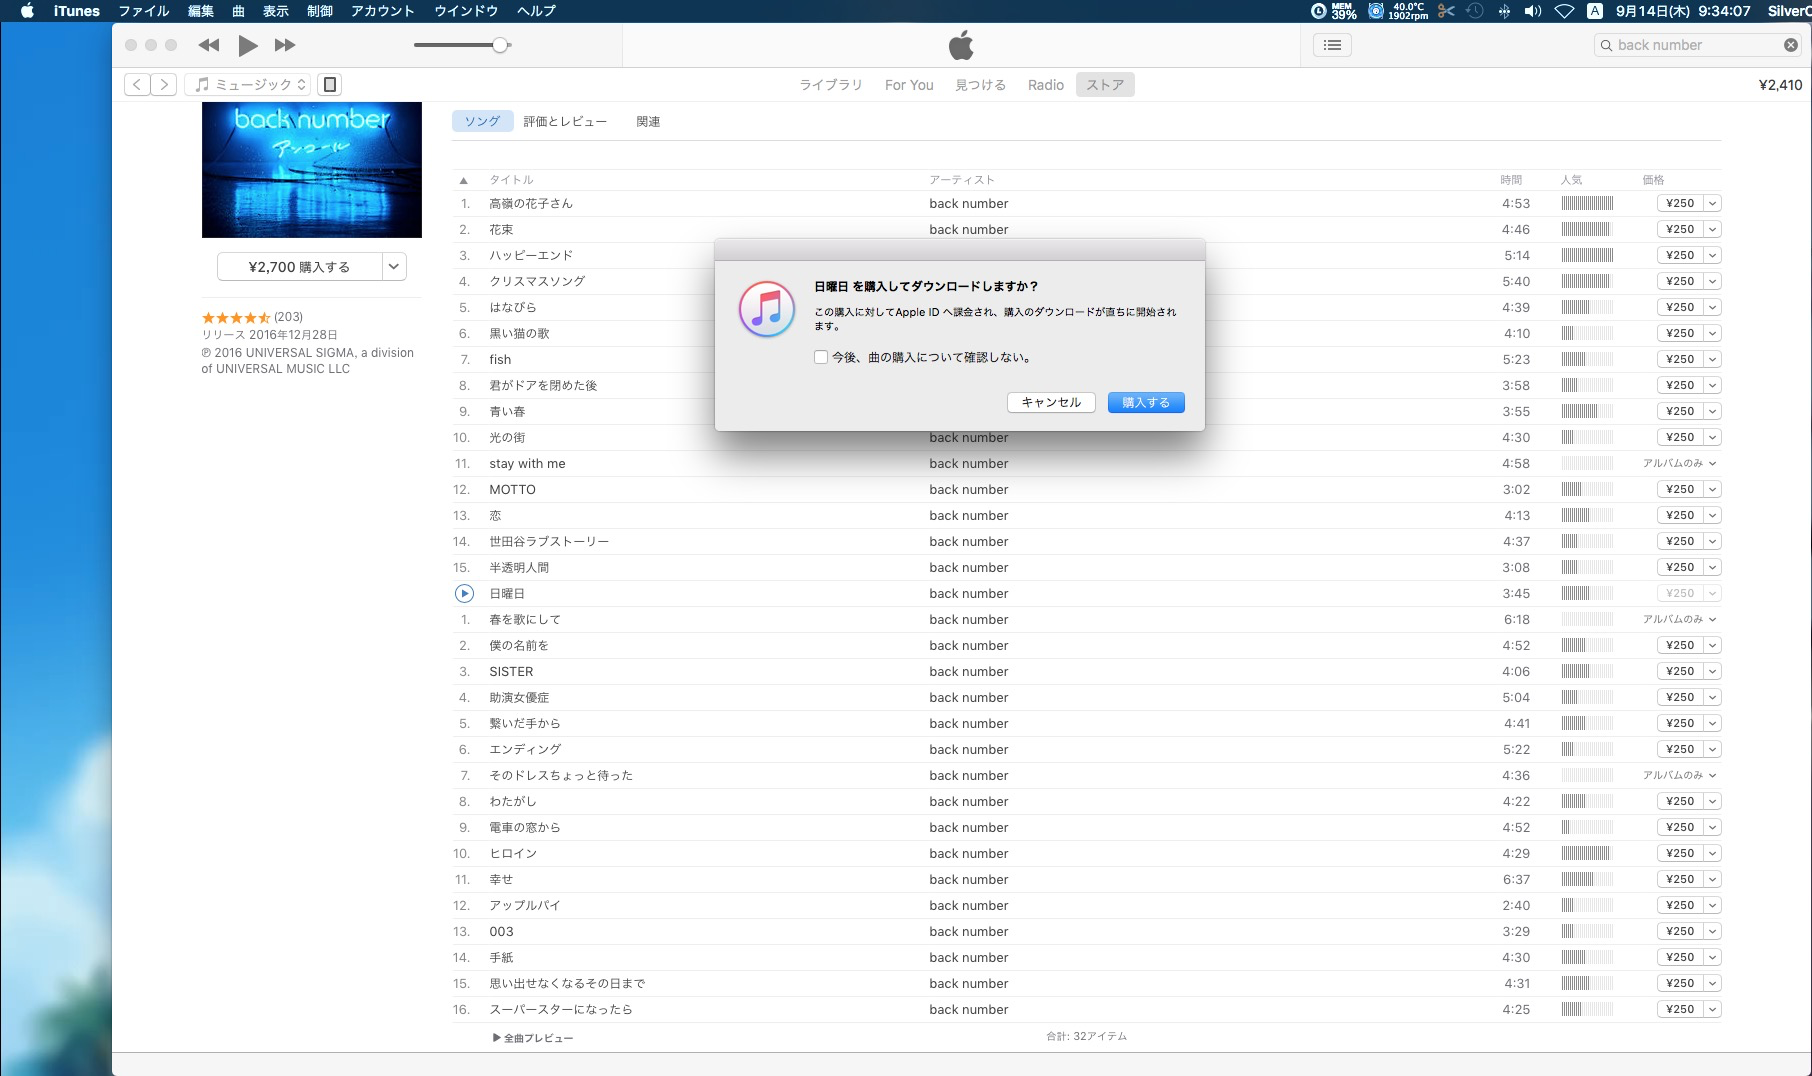Switch to the For You tab

[x=909, y=85]
